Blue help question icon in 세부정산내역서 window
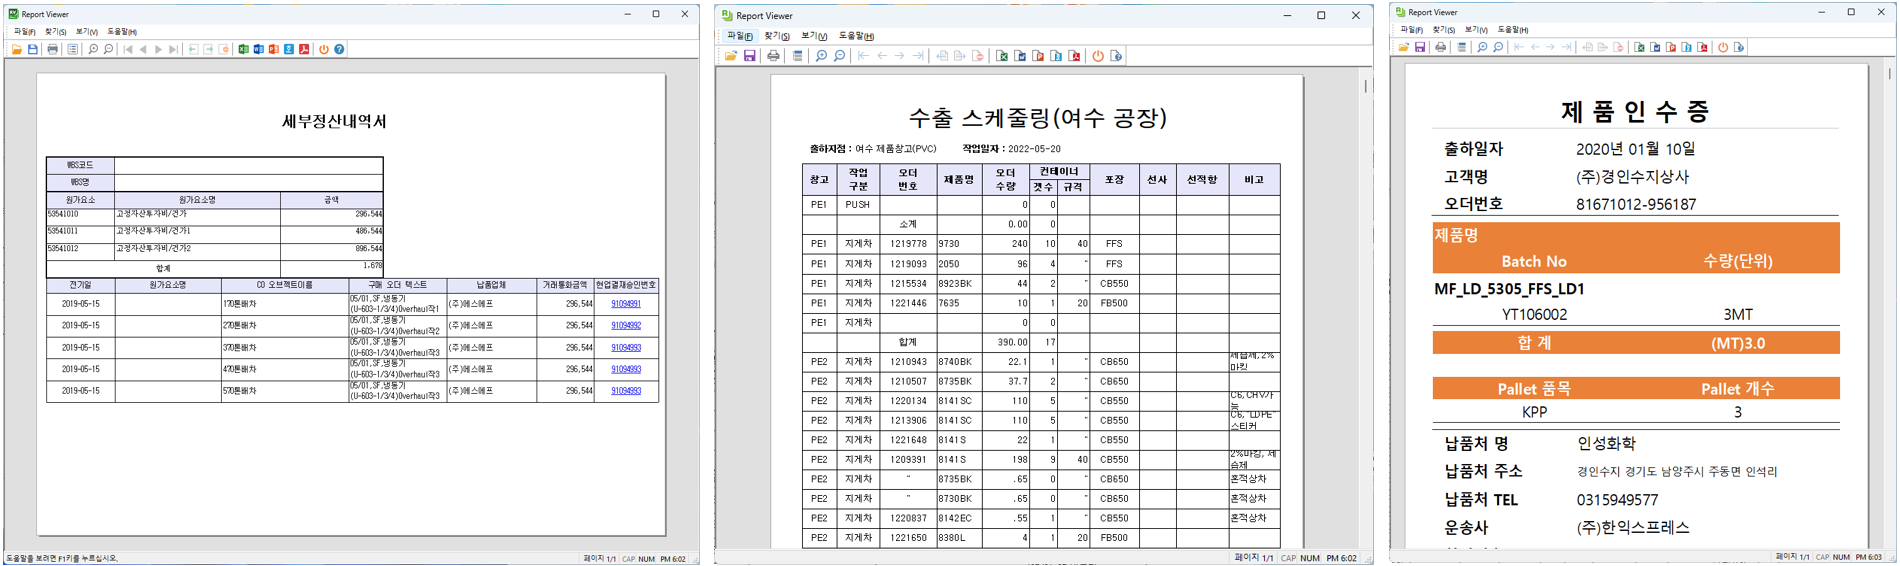This screenshot has height=566, width=1900. click(x=339, y=49)
